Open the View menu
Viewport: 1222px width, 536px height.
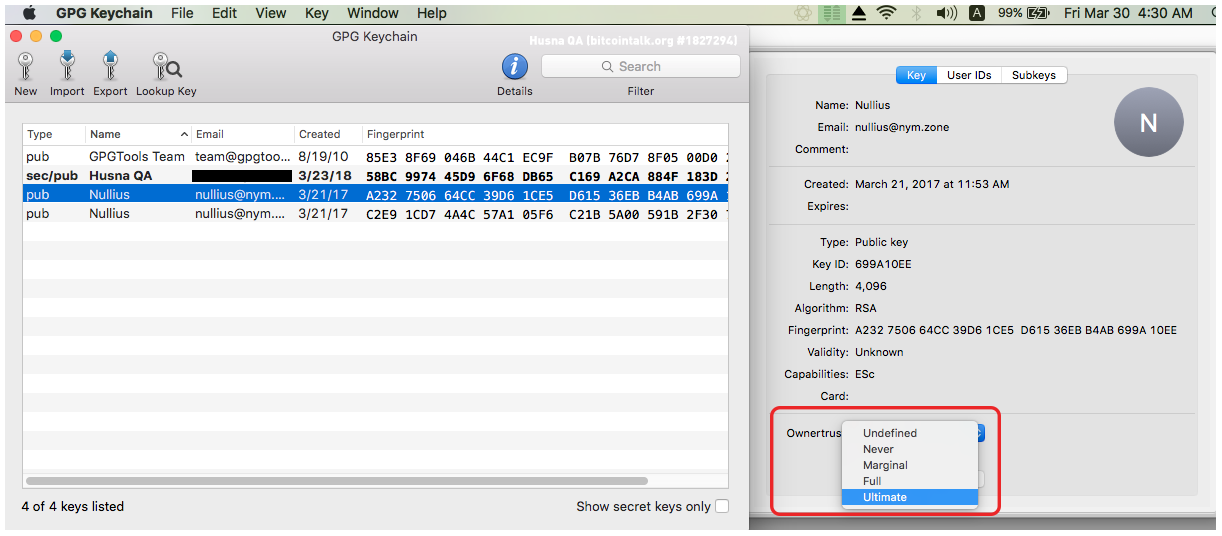[x=271, y=13]
